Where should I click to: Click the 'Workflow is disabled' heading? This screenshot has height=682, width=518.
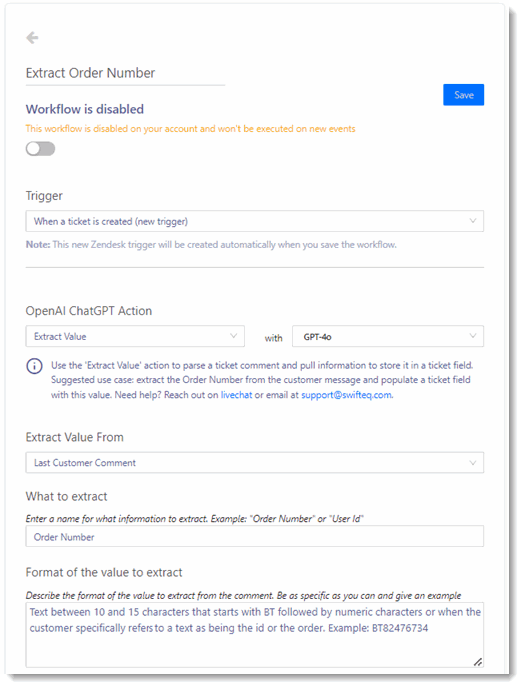pyautogui.click(x=85, y=109)
